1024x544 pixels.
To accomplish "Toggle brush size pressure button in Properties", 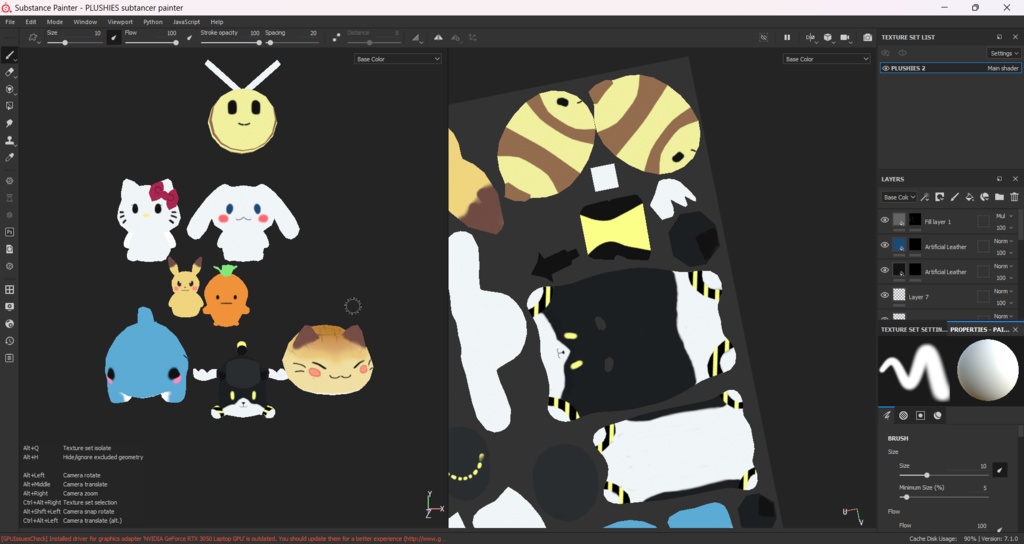I will pos(999,469).
